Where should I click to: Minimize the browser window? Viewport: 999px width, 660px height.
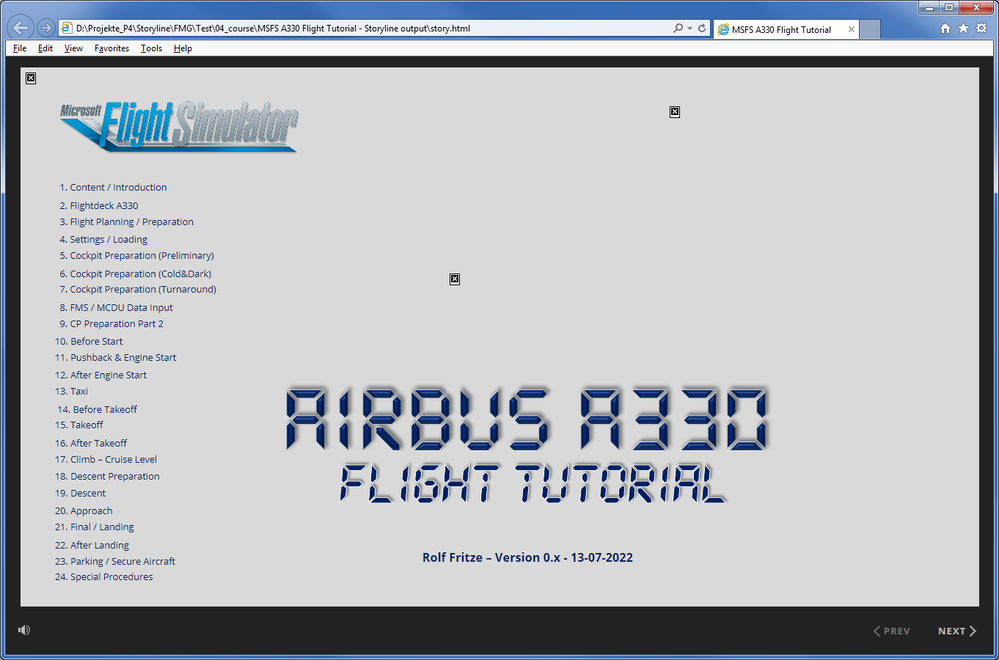point(930,8)
